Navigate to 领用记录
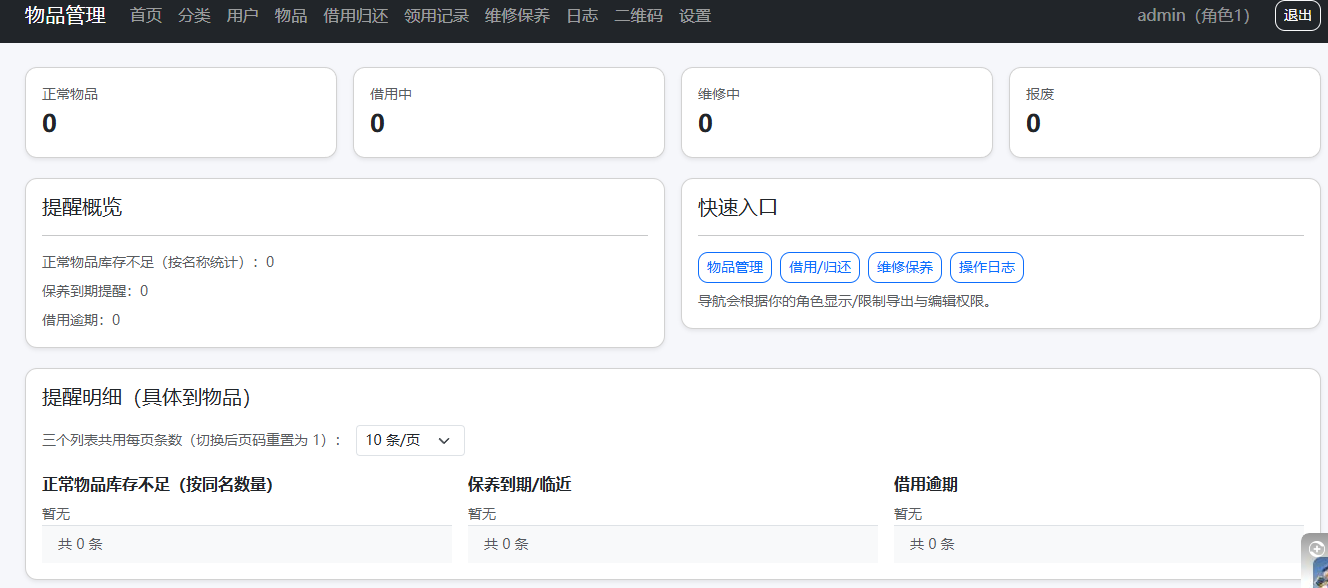 click(x=437, y=16)
